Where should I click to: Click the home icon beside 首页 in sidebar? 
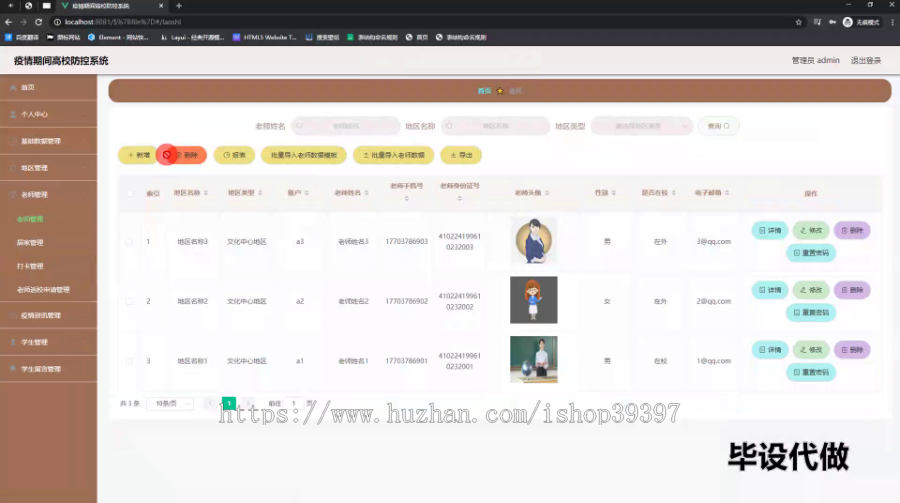(13, 88)
